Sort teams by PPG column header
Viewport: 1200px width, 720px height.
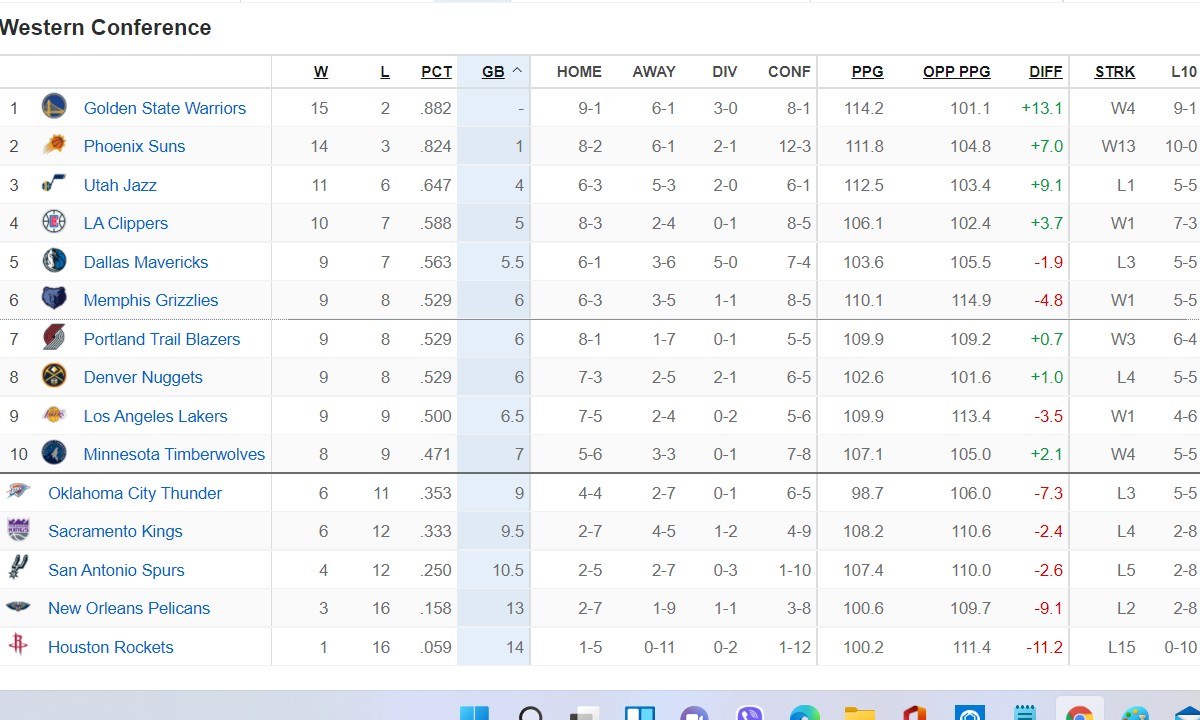(867, 72)
